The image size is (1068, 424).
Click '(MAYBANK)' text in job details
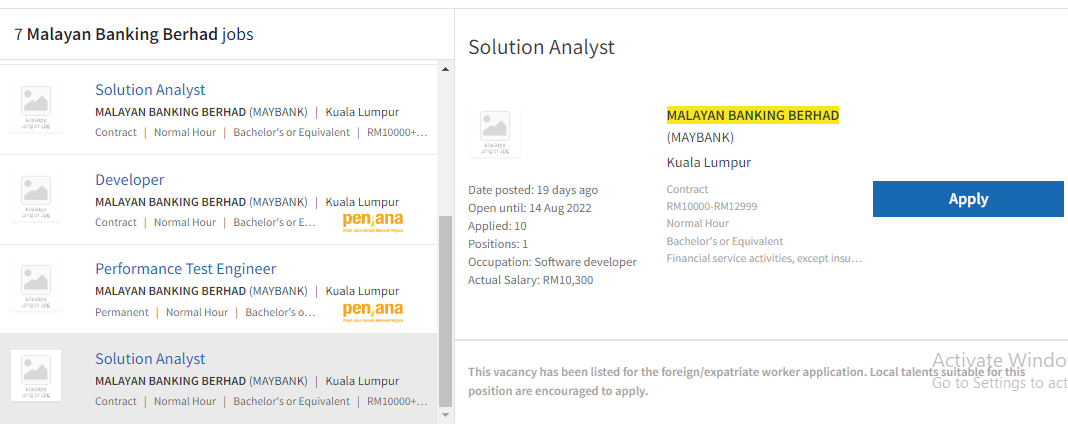click(x=700, y=137)
